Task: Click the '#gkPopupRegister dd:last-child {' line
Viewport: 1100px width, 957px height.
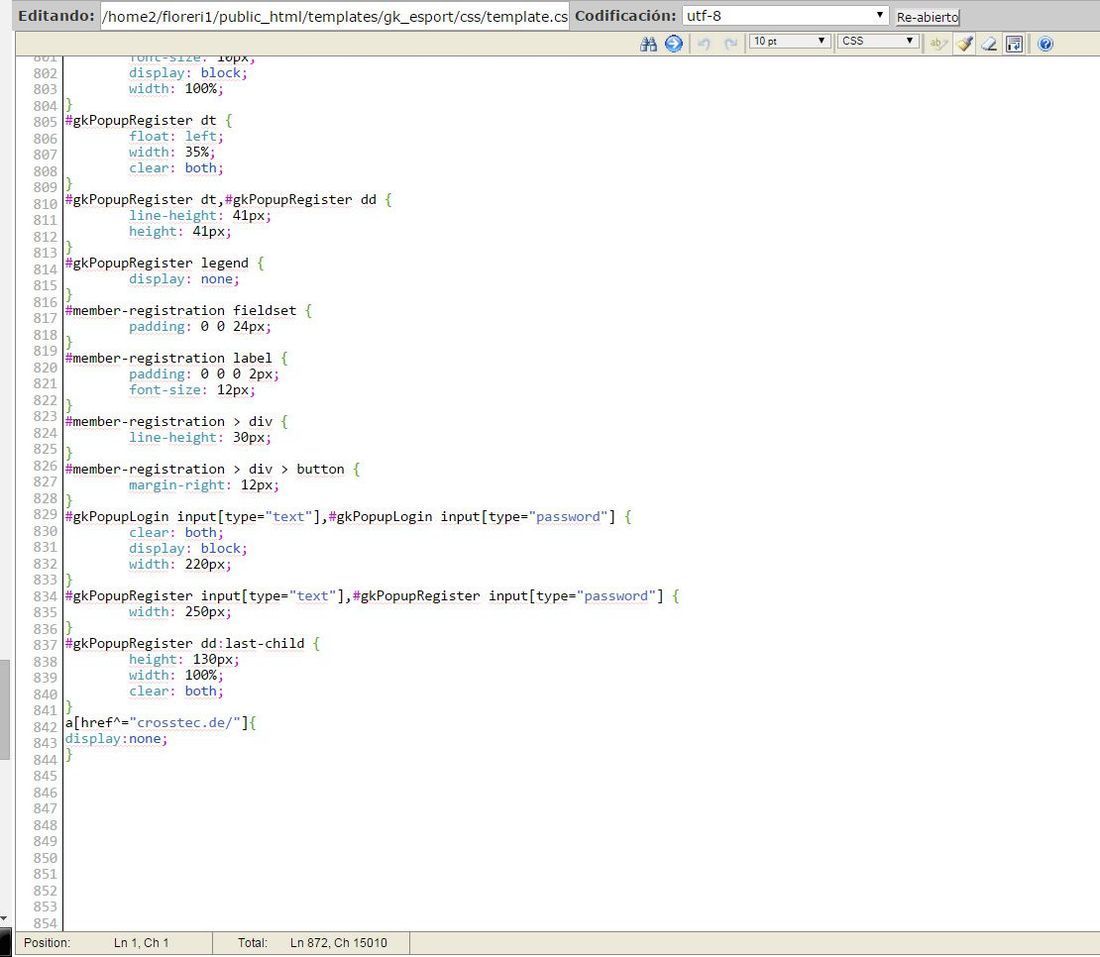Action: (193, 643)
